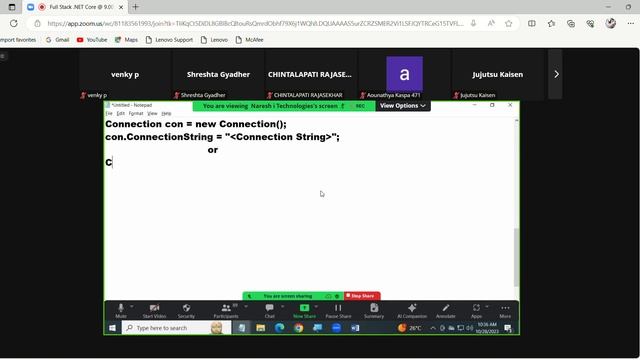
Task: Switch to the Full Stack .NET Core tab
Action: click(76, 7)
